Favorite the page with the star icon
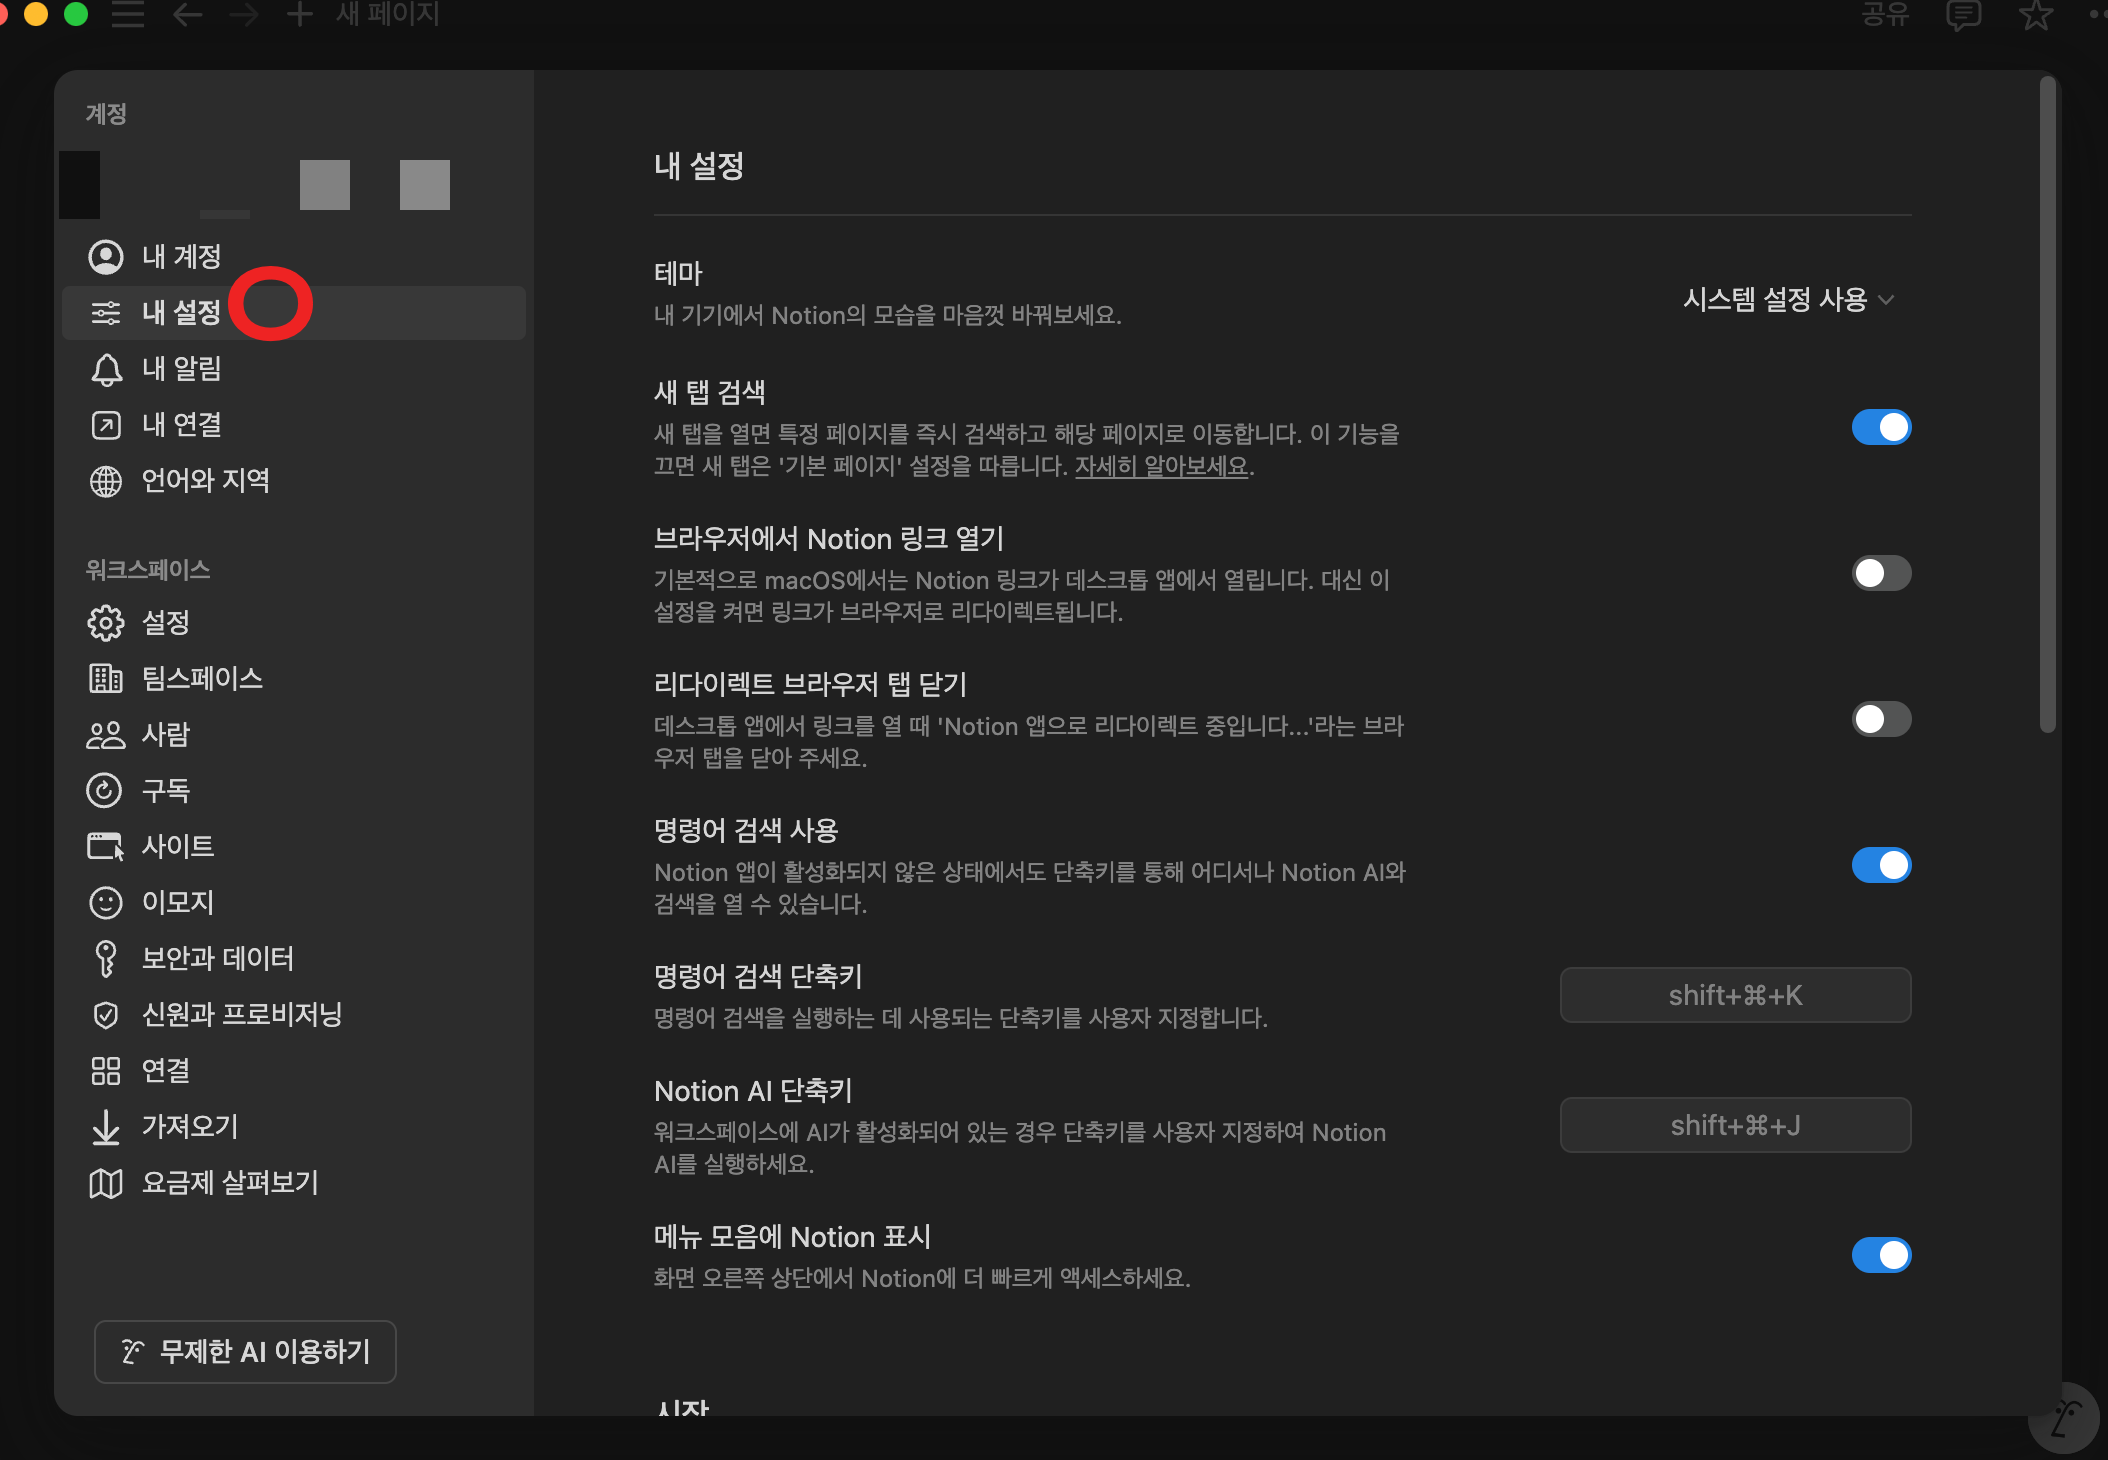The width and height of the screenshot is (2108, 1460). coord(2036,15)
